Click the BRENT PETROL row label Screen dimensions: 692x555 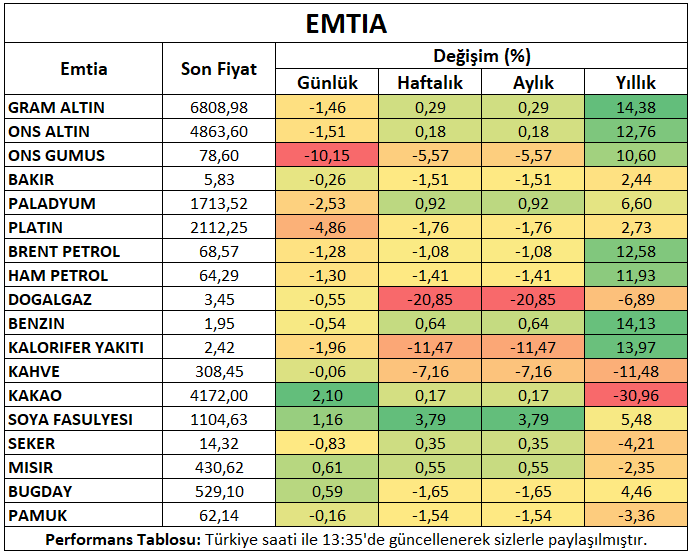coord(64,251)
